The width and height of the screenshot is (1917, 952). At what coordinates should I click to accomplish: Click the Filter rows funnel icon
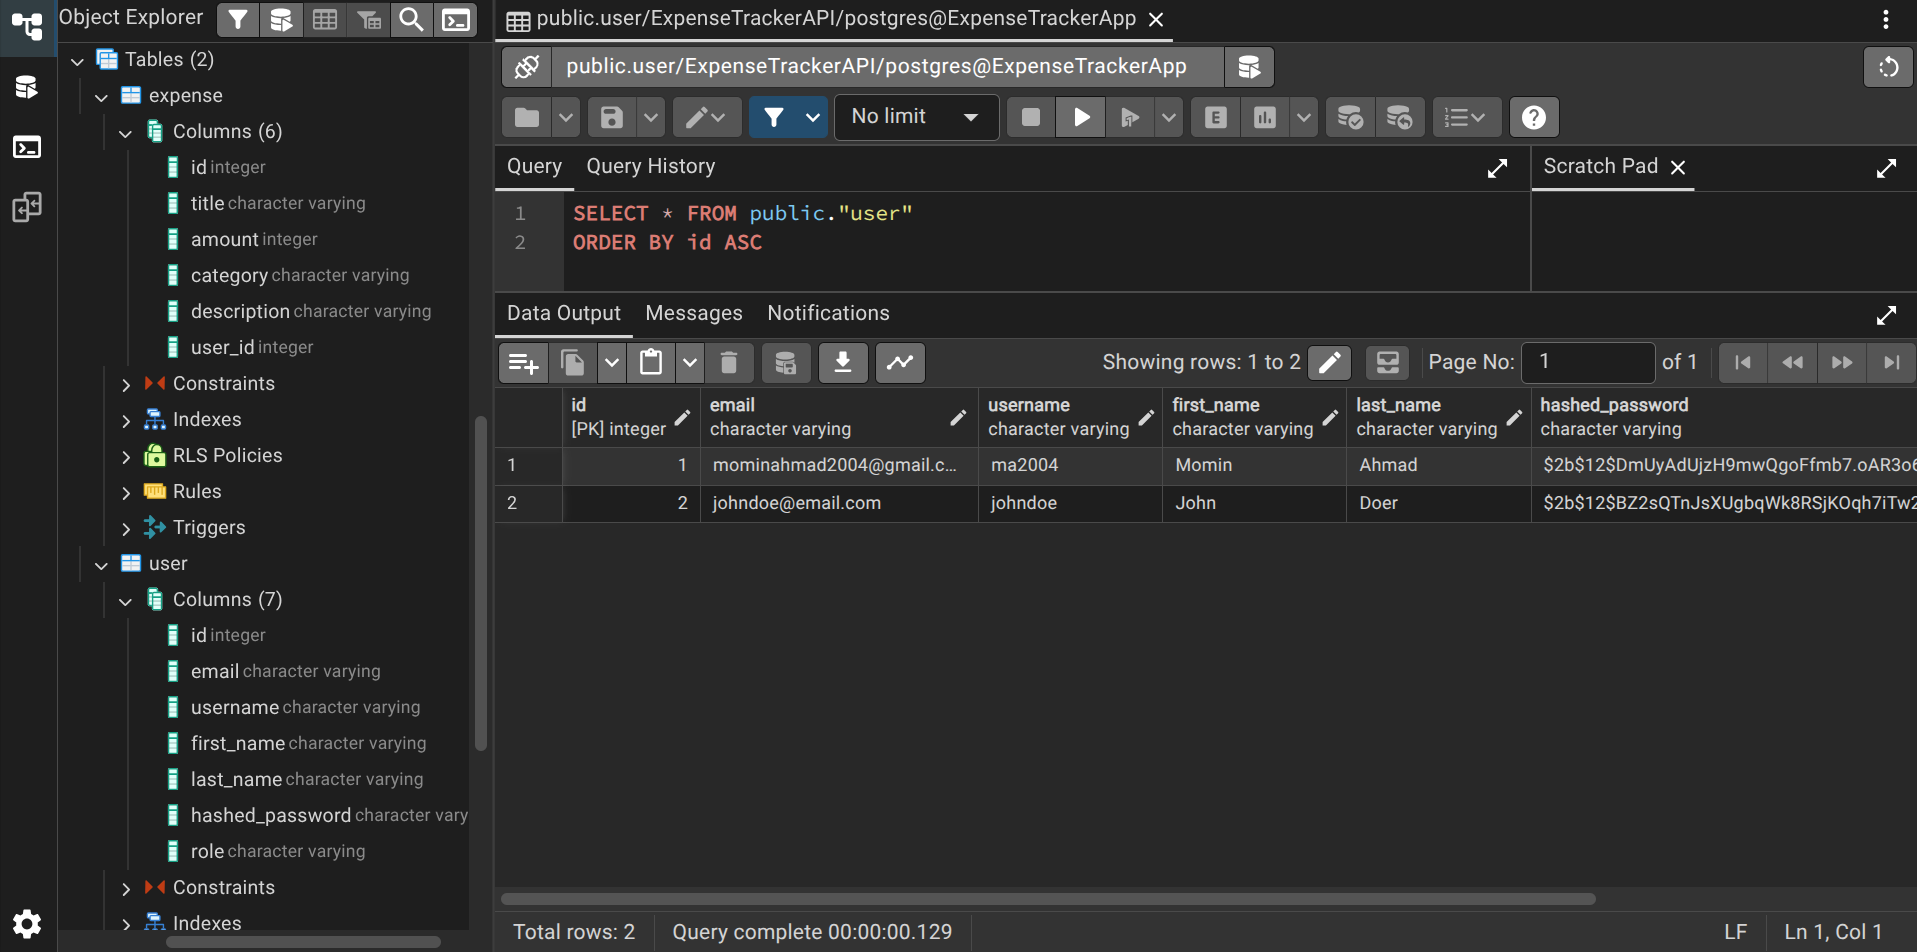[x=774, y=117]
